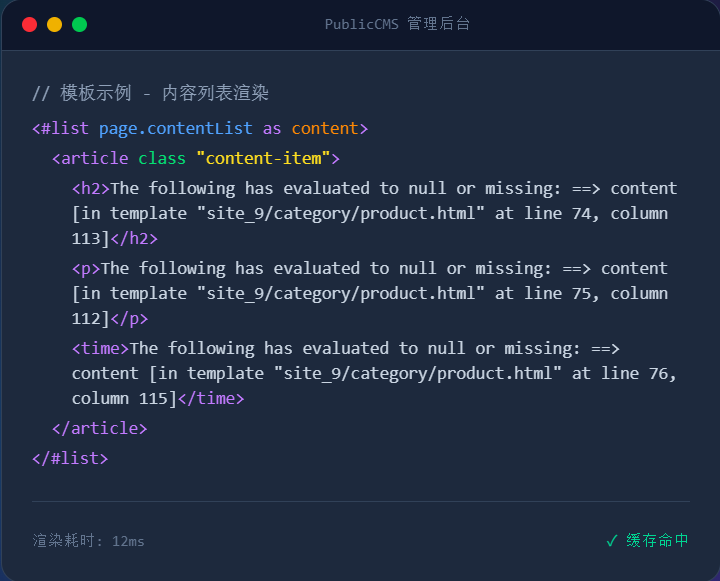Image resolution: width=720 pixels, height=581 pixels.
Task: Click the opening <article tag
Action: (x=90, y=158)
